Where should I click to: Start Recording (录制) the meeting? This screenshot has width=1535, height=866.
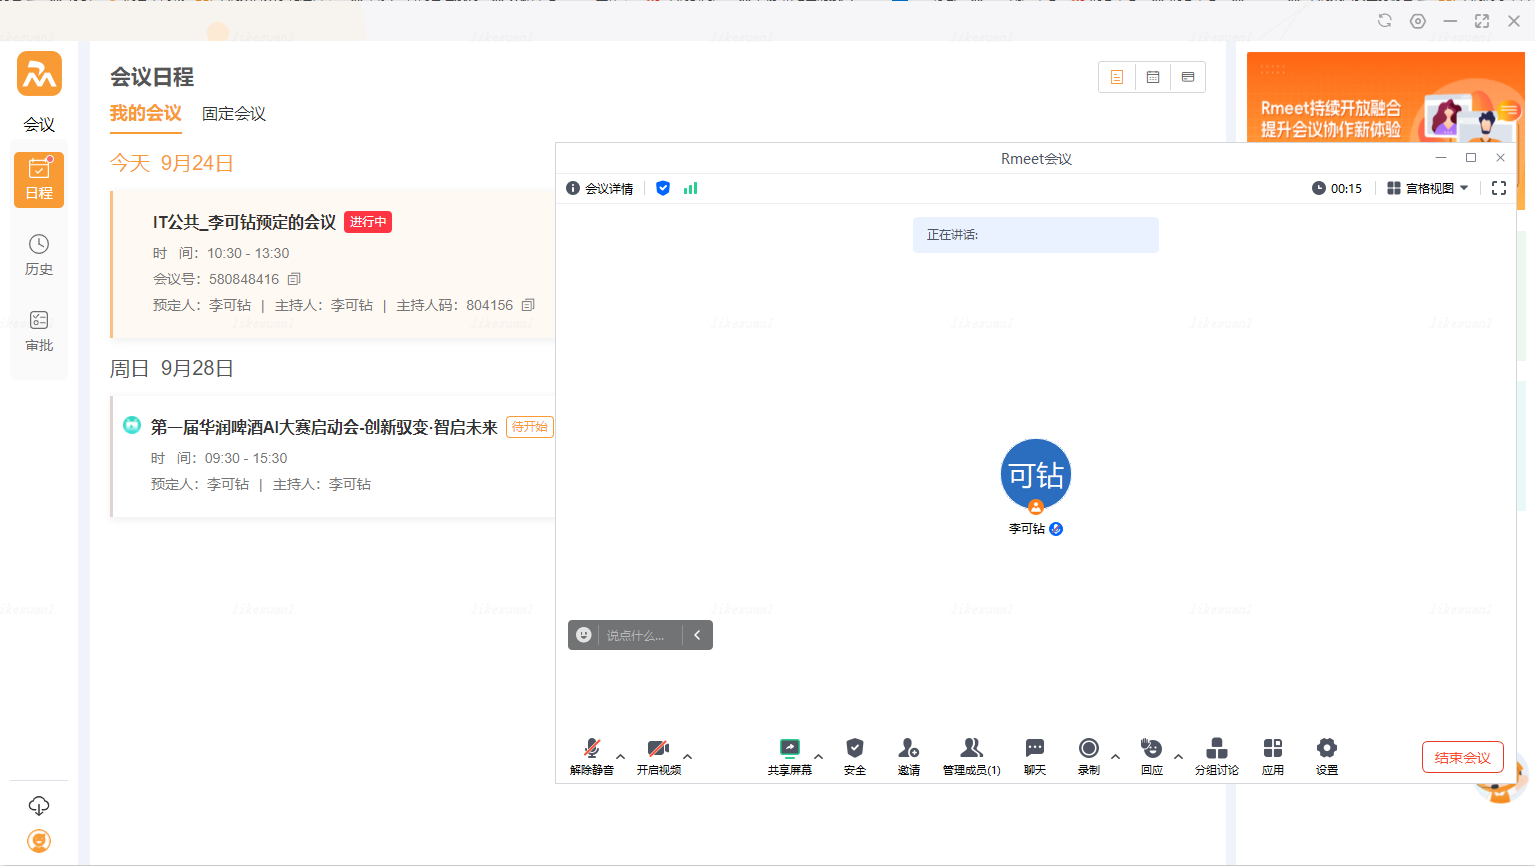pyautogui.click(x=1088, y=755)
